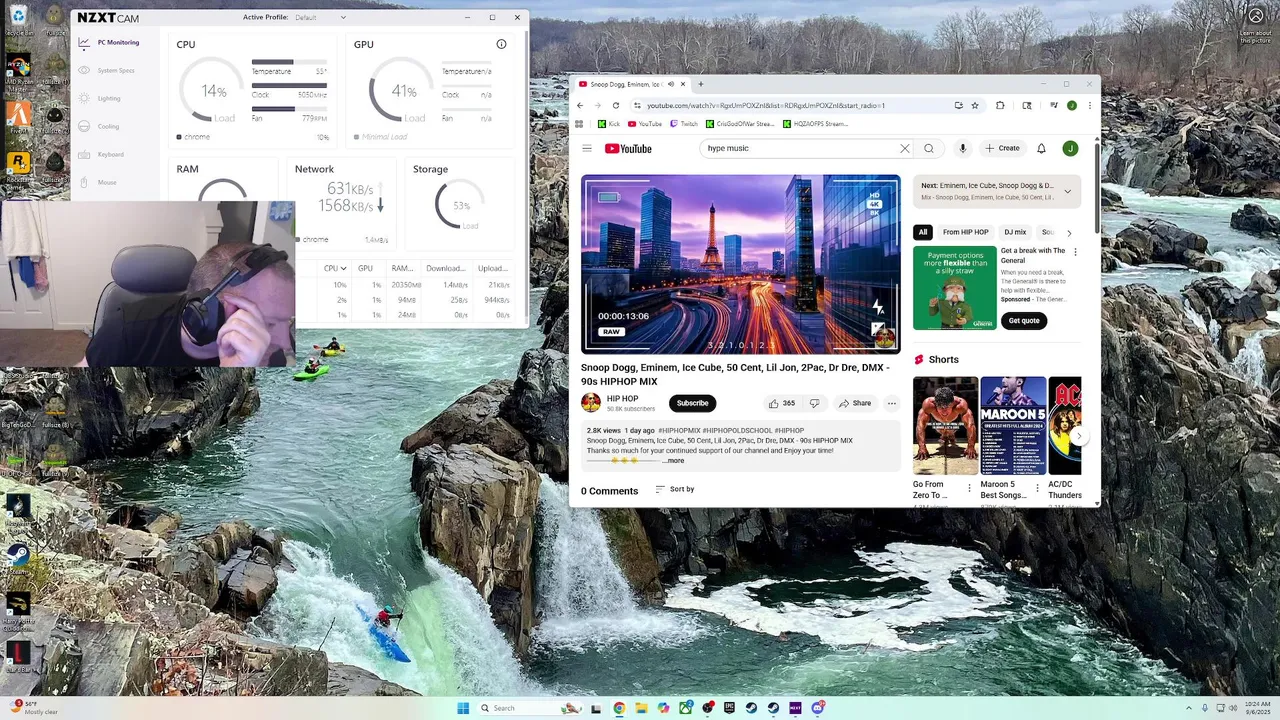Open the YouTube account avatar J
1280x720 pixels.
[1070, 148]
